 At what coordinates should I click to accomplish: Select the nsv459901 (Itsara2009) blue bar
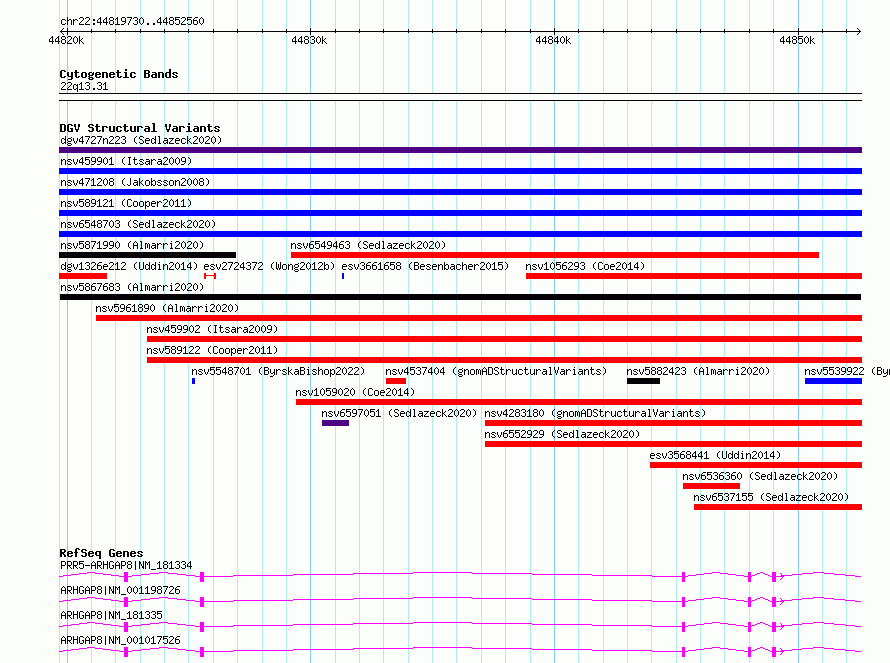pyautogui.click(x=460, y=171)
